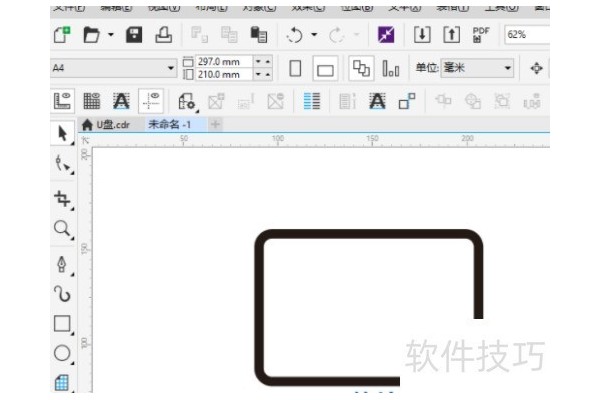Screen dimensions: 600x400
Task: Click the 62% zoom level box
Action: pyautogui.click(x=527, y=35)
